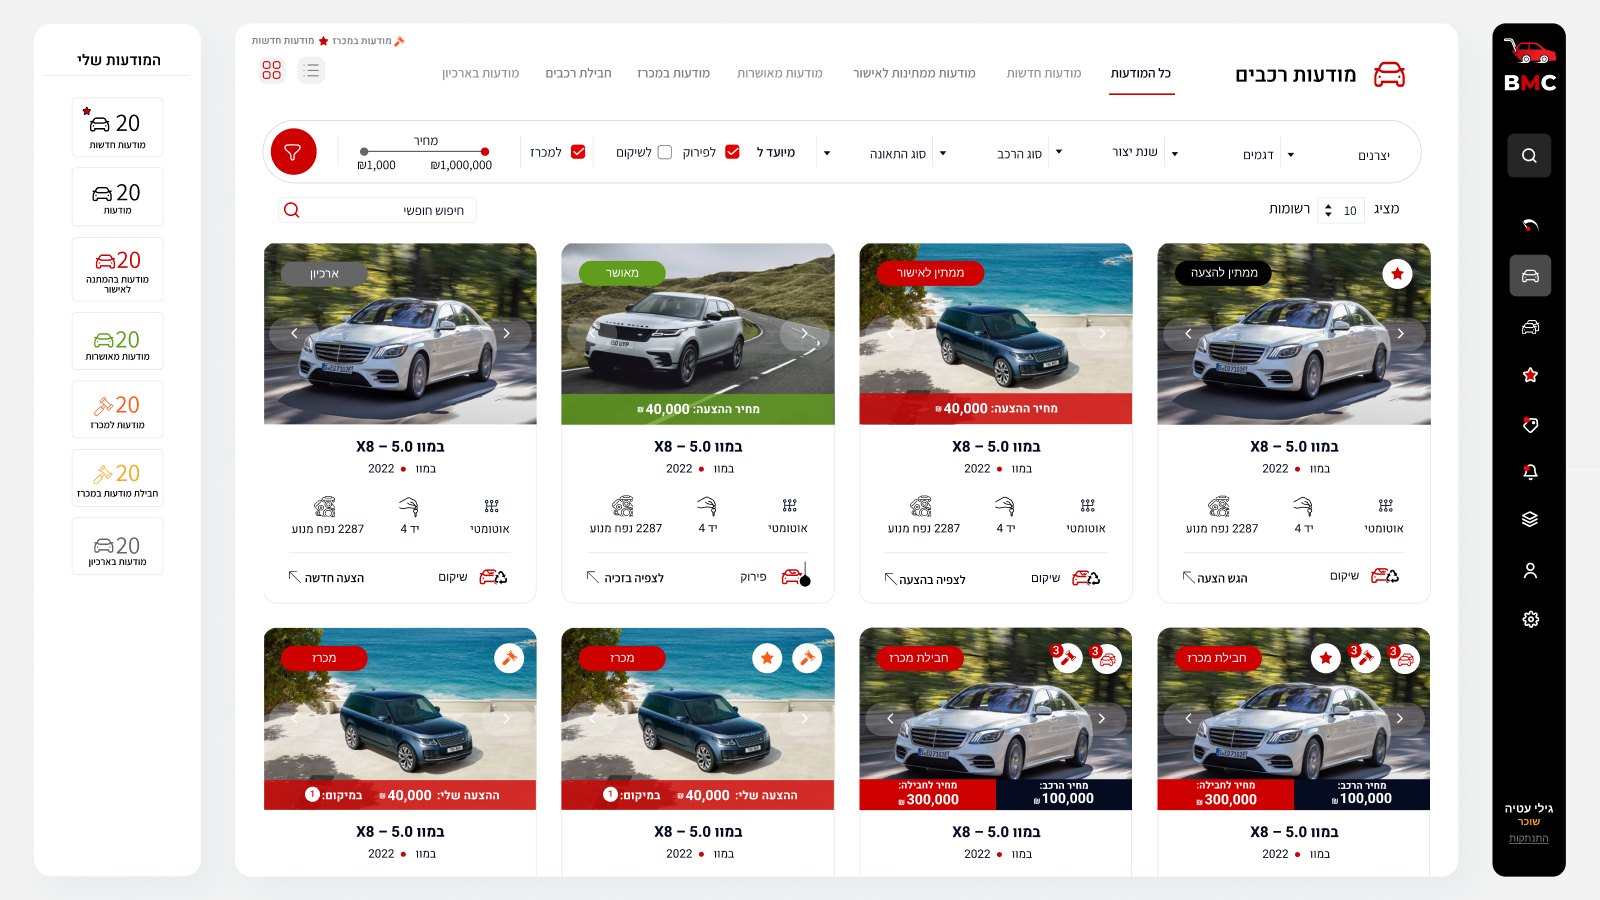Check the 'לשיקום' checkbox
1600x900 pixels.
tap(665, 152)
